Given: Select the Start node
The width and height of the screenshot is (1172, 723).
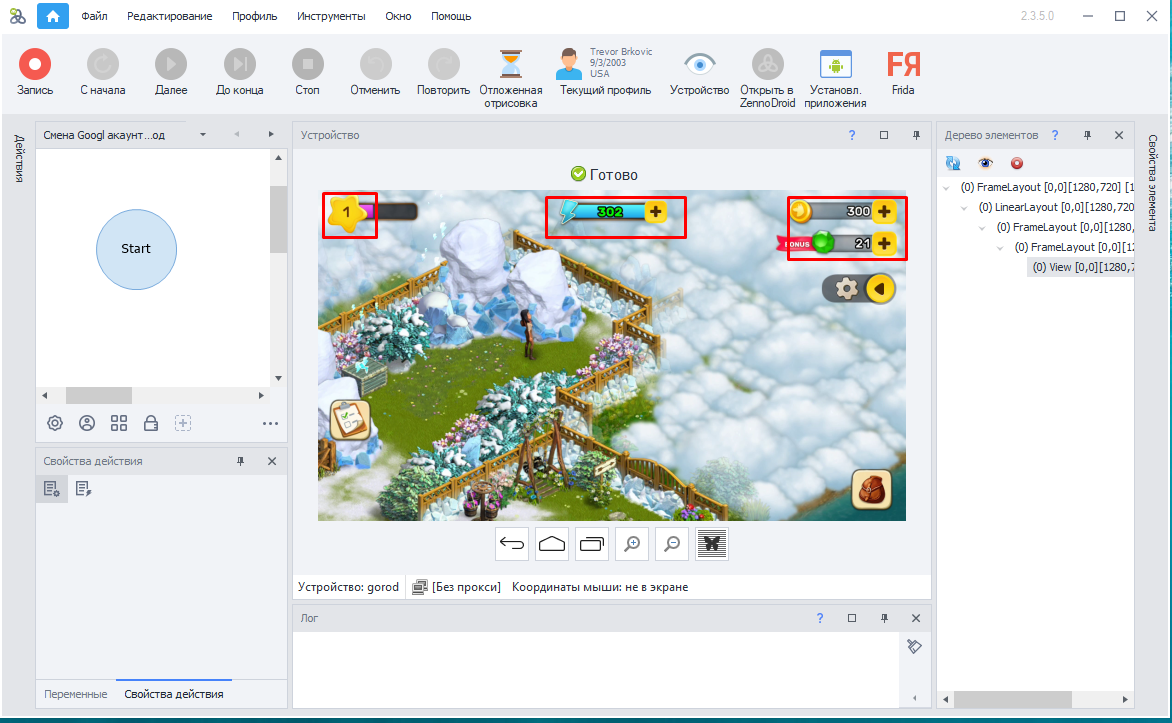Looking at the screenshot, I should tap(136, 249).
